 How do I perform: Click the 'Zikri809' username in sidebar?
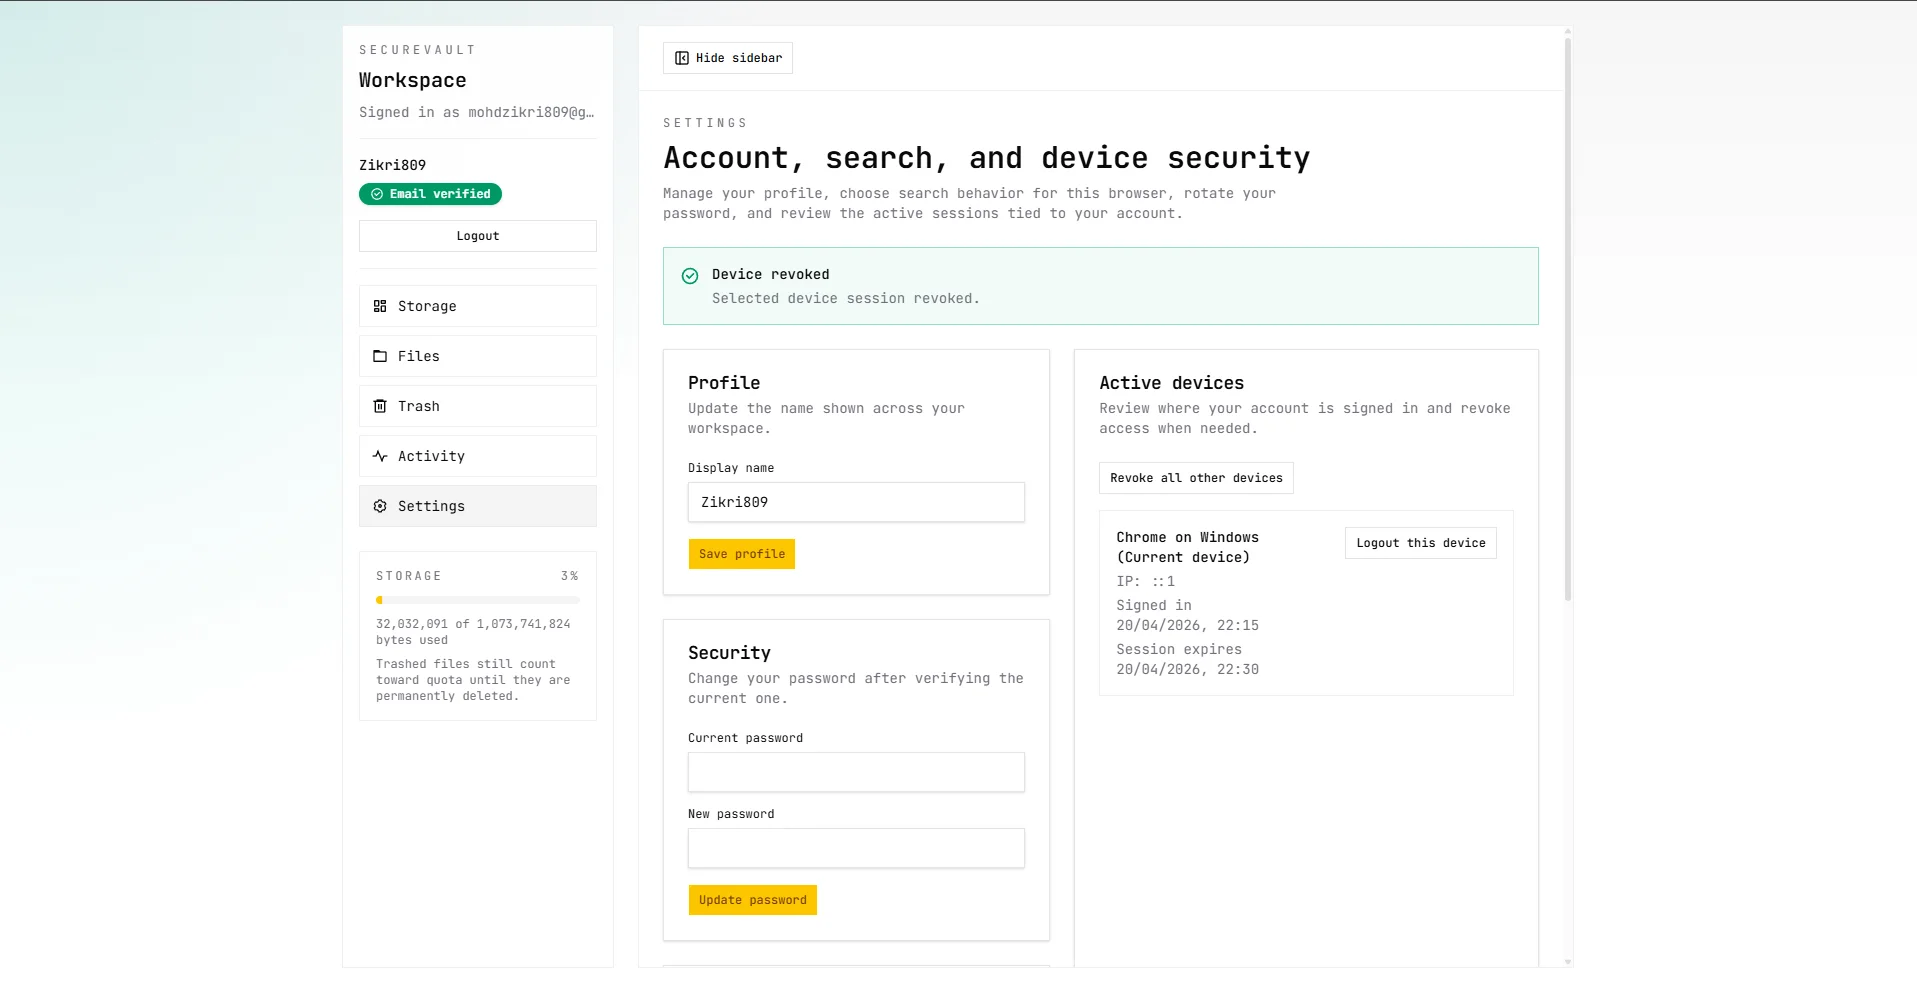tap(393, 165)
